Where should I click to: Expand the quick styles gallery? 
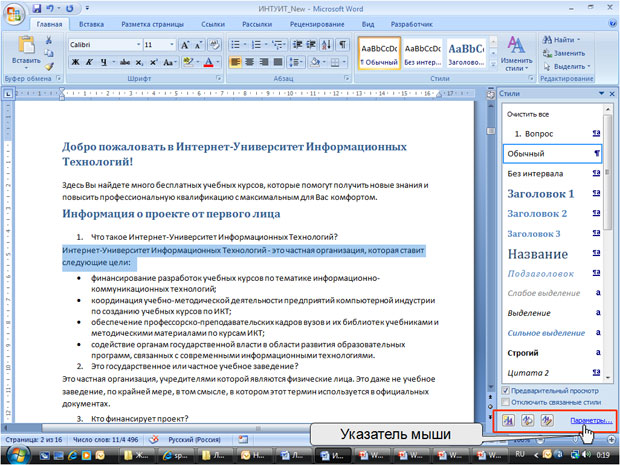point(493,64)
